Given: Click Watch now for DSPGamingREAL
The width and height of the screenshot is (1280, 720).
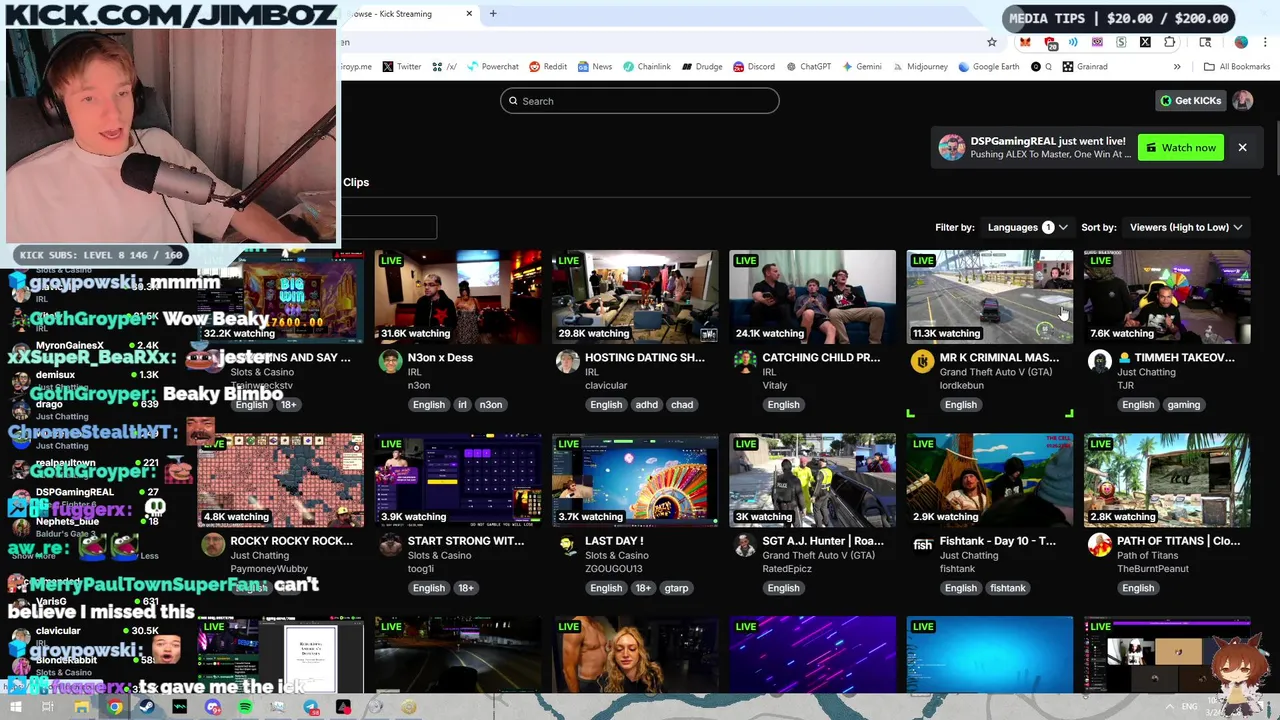Looking at the screenshot, I should (x=1181, y=148).
